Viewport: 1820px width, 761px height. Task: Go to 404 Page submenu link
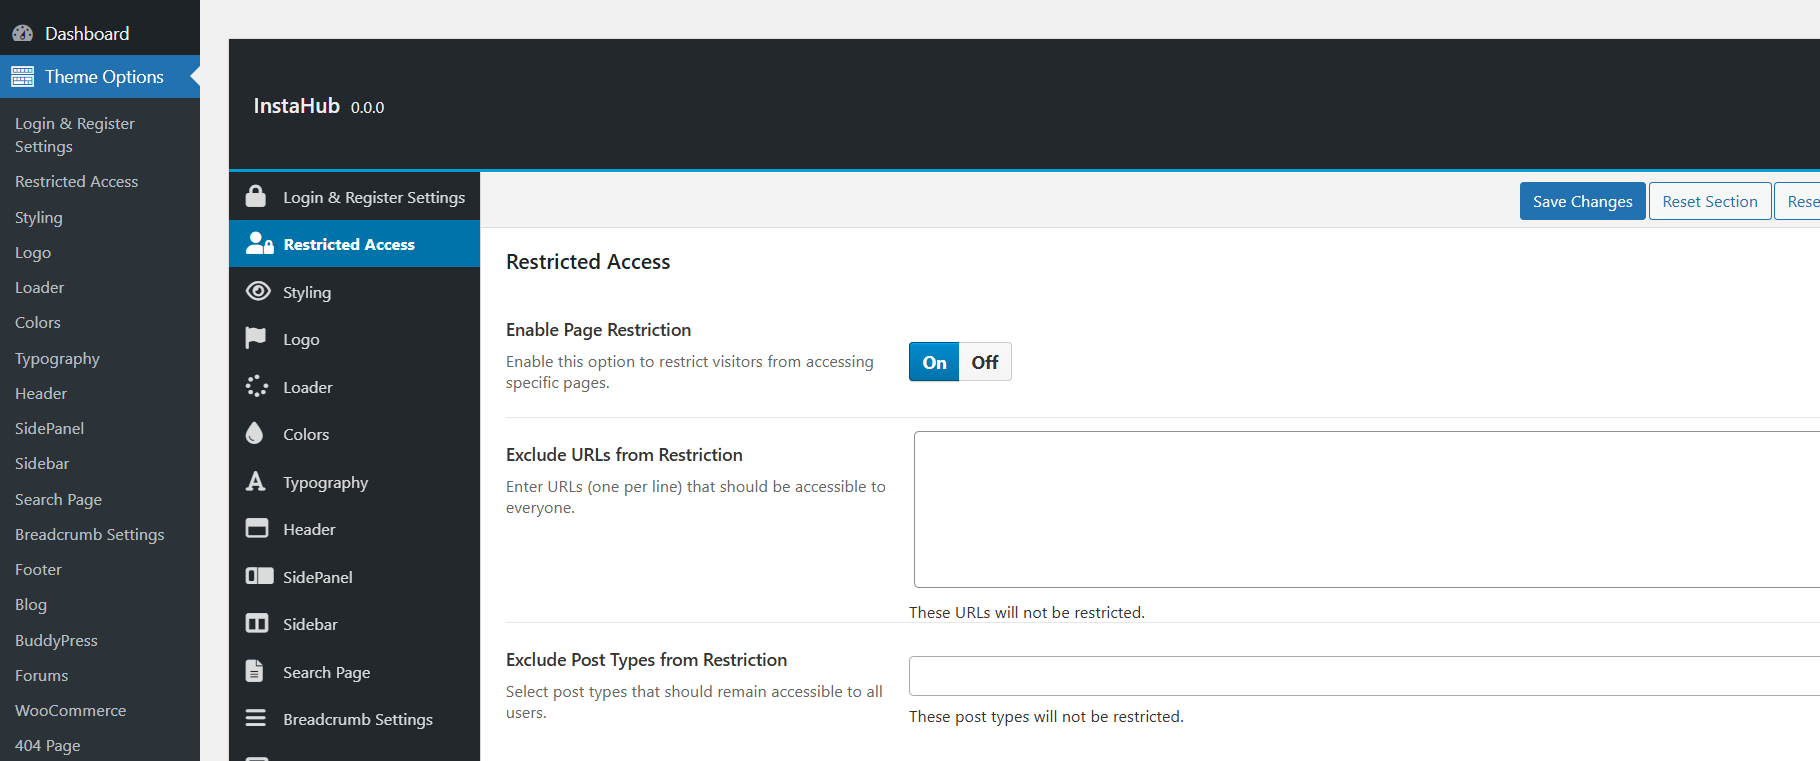[47, 745]
